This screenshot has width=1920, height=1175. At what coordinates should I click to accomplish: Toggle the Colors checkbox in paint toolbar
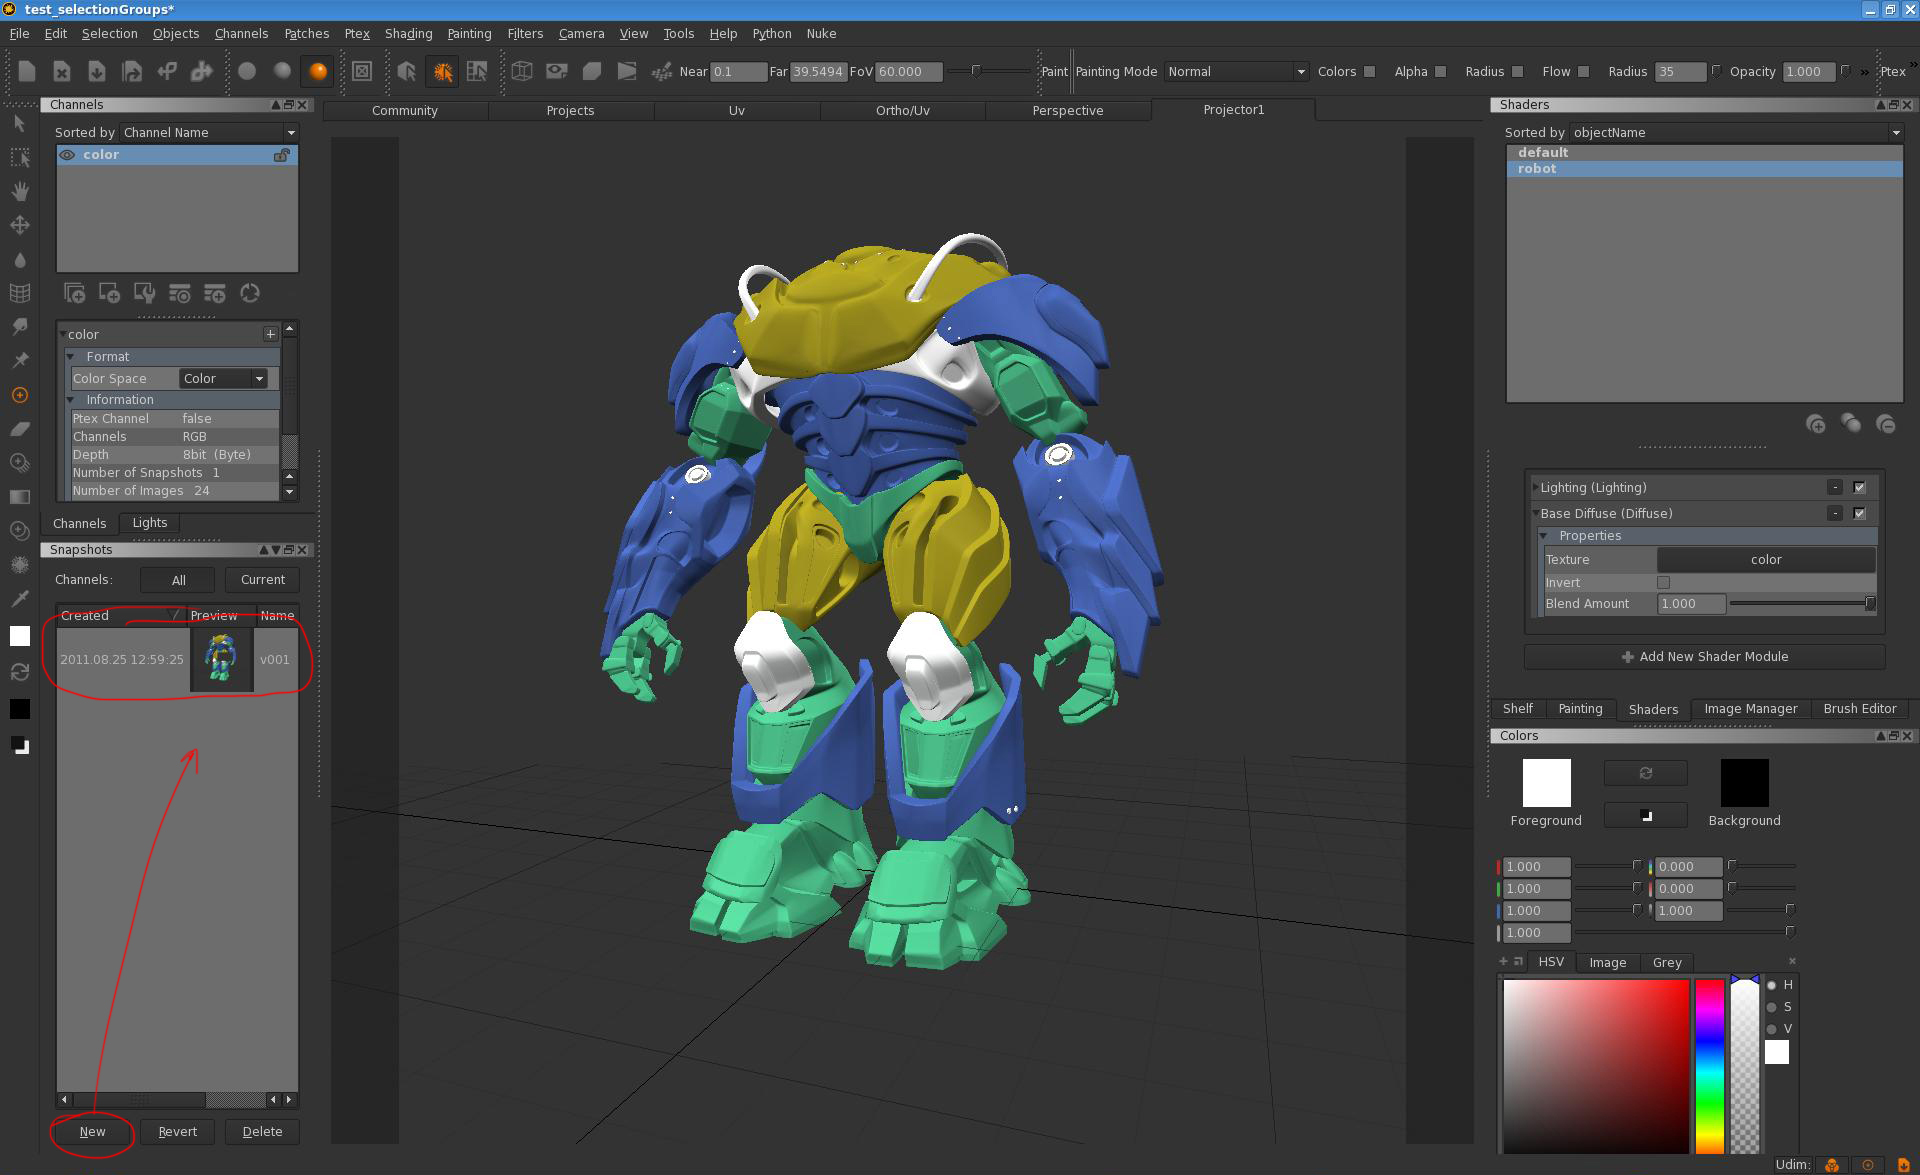pyautogui.click(x=1370, y=72)
